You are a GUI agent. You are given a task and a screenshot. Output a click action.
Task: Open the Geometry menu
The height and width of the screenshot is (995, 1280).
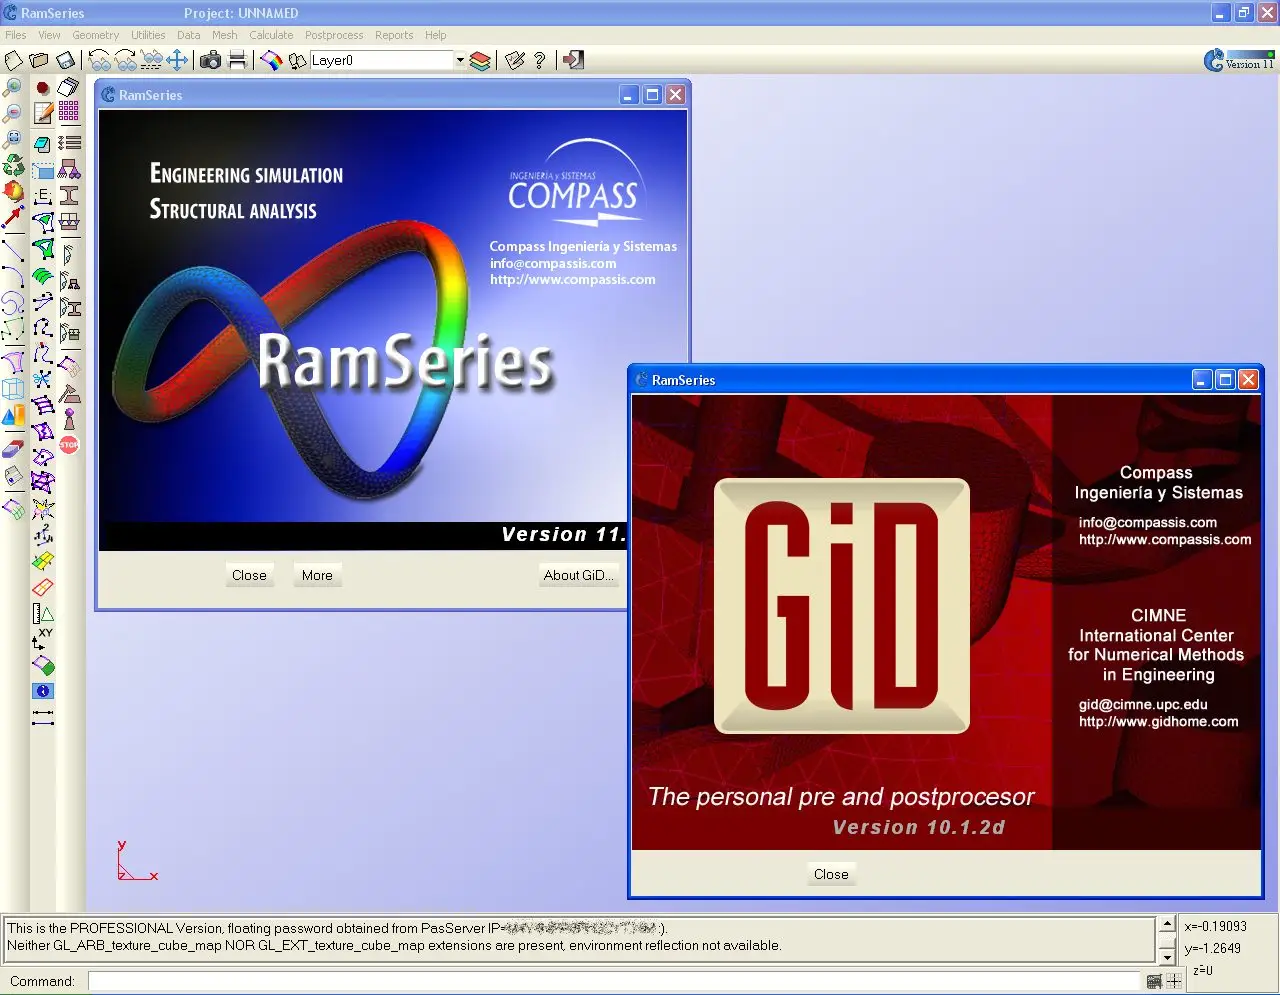pyautogui.click(x=95, y=35)
